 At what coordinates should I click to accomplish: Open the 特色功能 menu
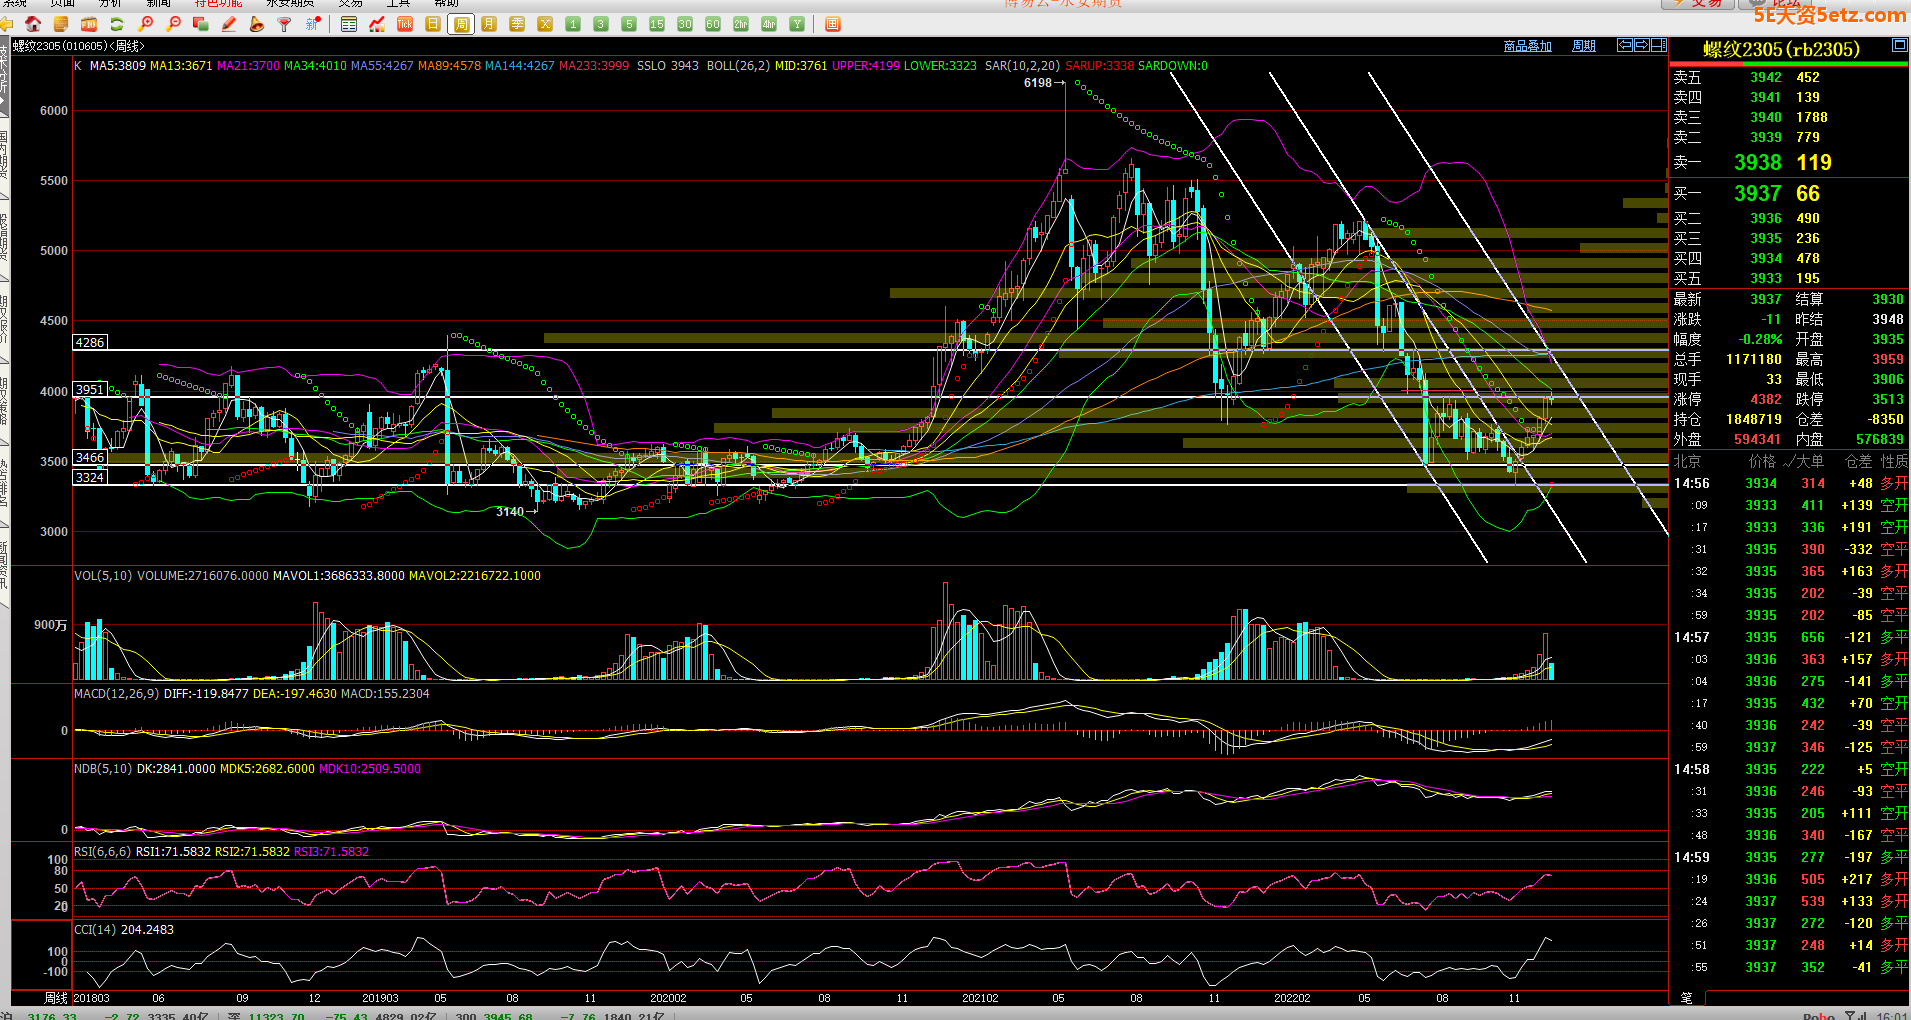click(x=218, y=3)
